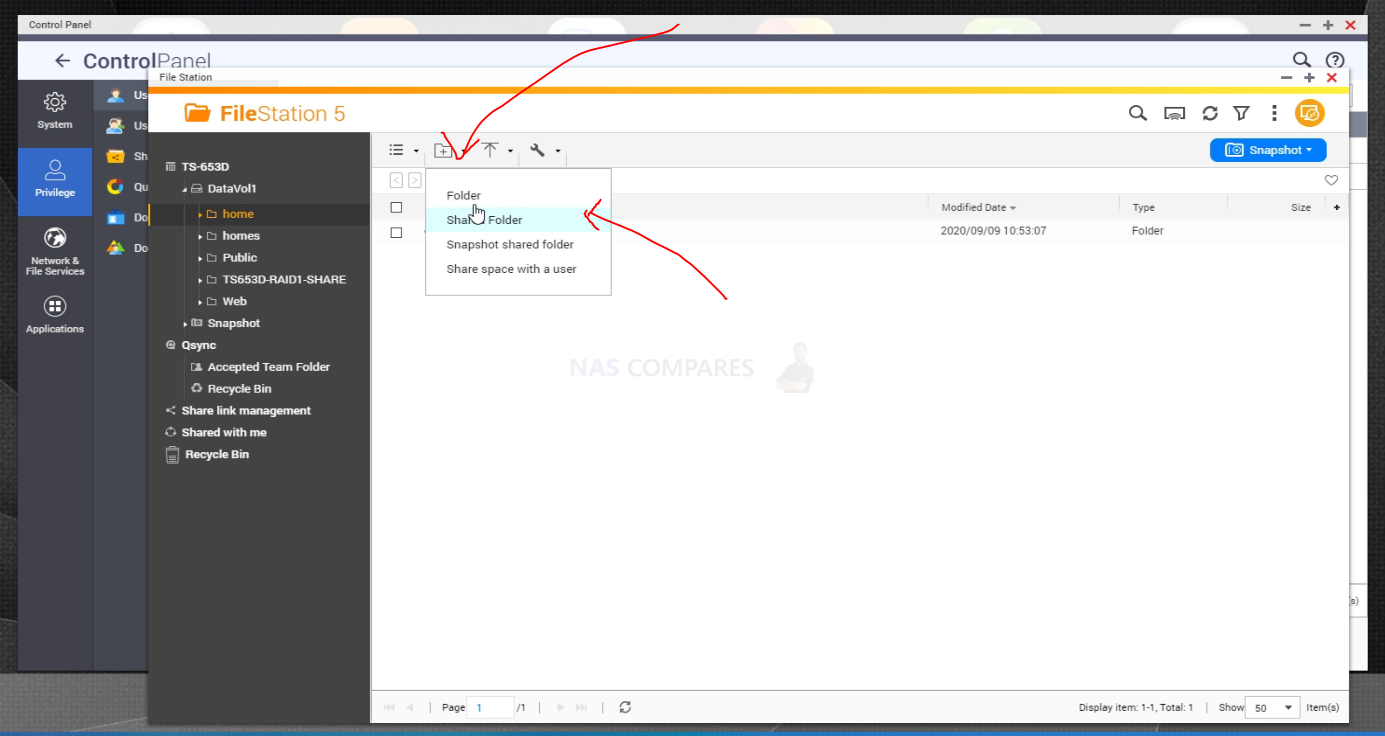
Task: Choose Shared Folder from the create menu
Action: point(518,220)
